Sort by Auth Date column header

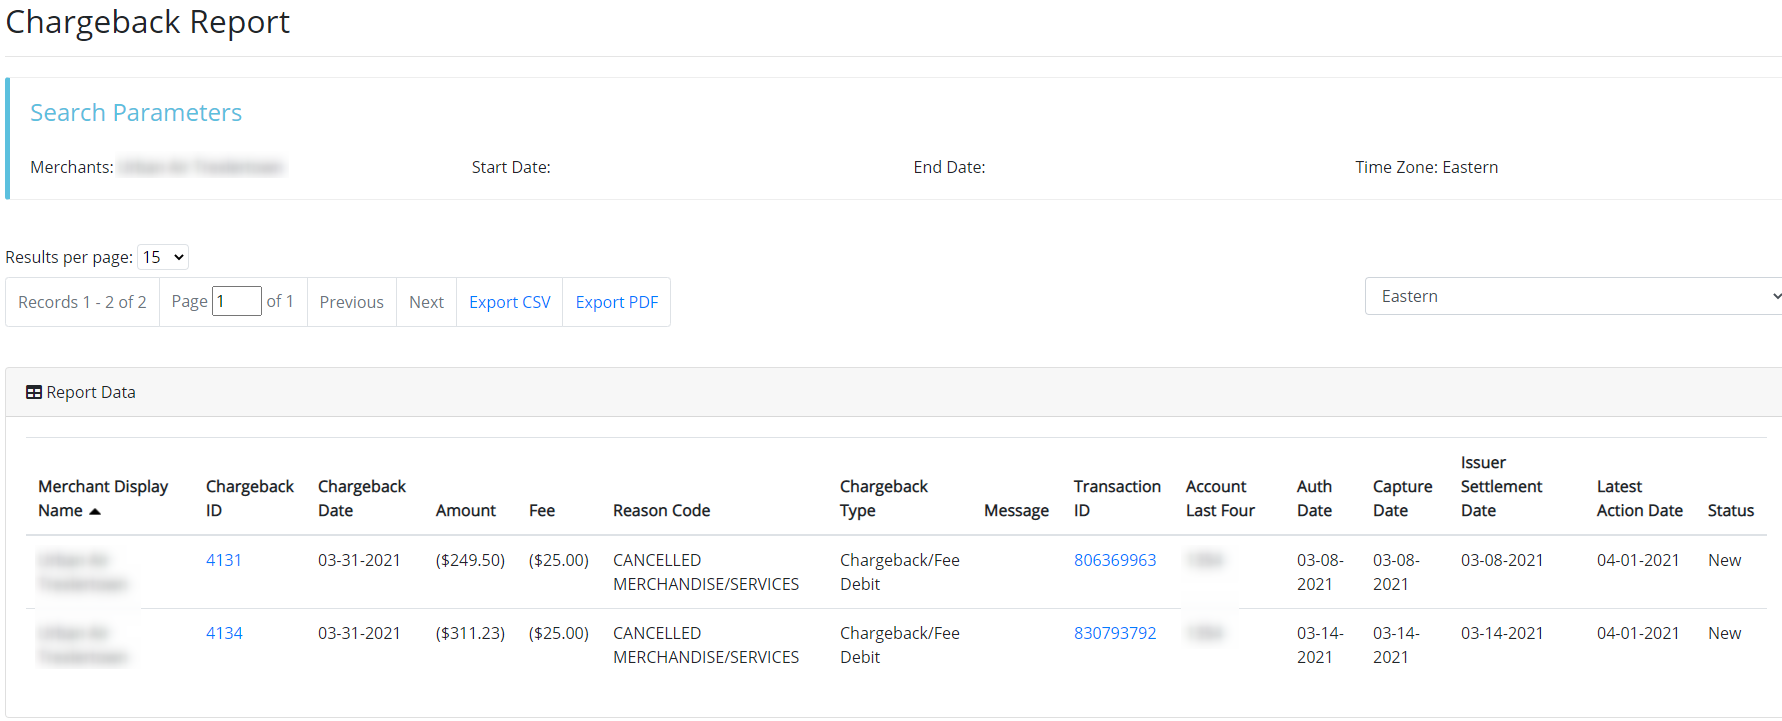1314,498
